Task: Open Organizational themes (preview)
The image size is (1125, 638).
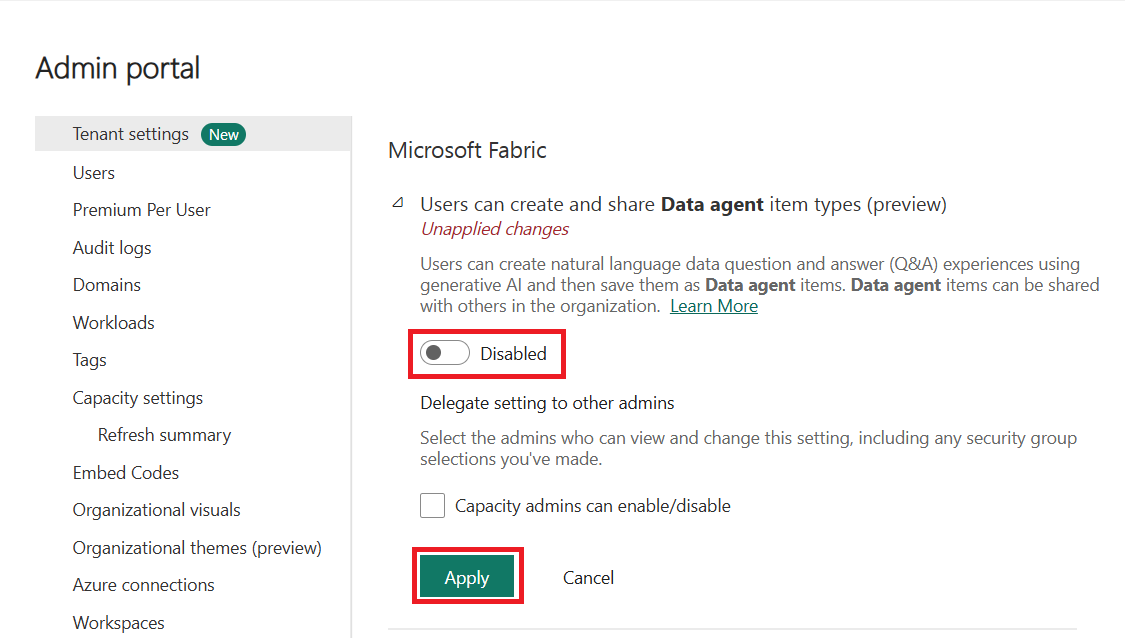Action: pyautogui.click(x=197, y=548)
